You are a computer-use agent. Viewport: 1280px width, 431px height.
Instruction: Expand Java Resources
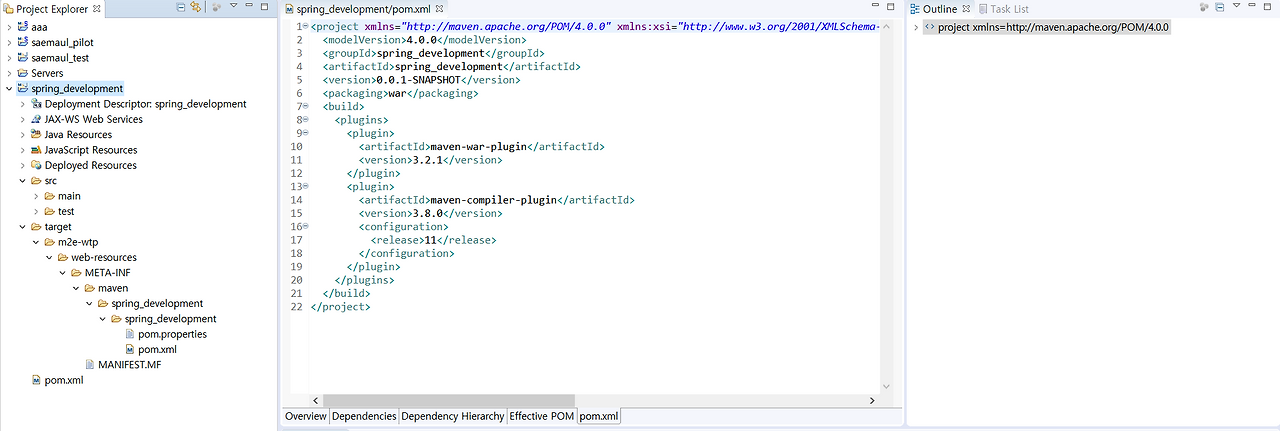pyautogui.click(x=22, y=134)
